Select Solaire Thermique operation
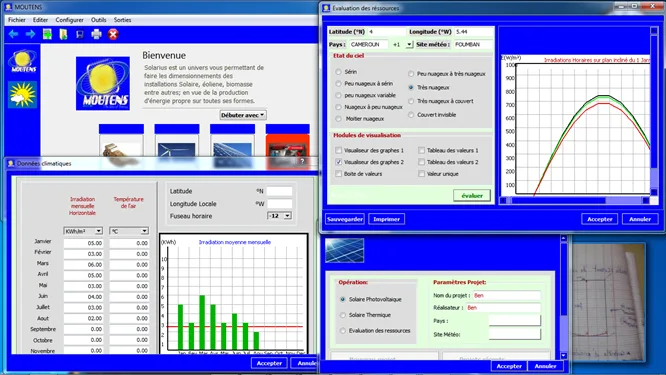This screenshot has height=375, width=666. pos(343,315)
